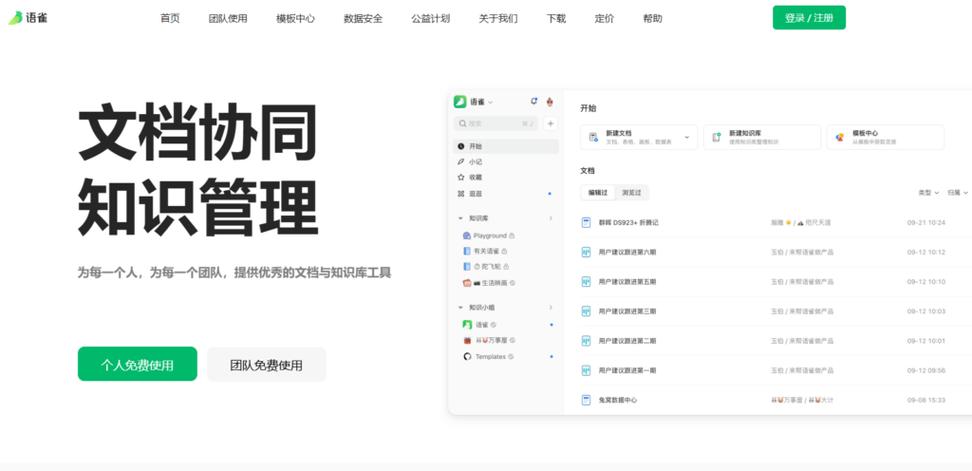Click the 登录 / 注册 button
The width and height of the screenshot is (972, 471).
pos(809,18)
